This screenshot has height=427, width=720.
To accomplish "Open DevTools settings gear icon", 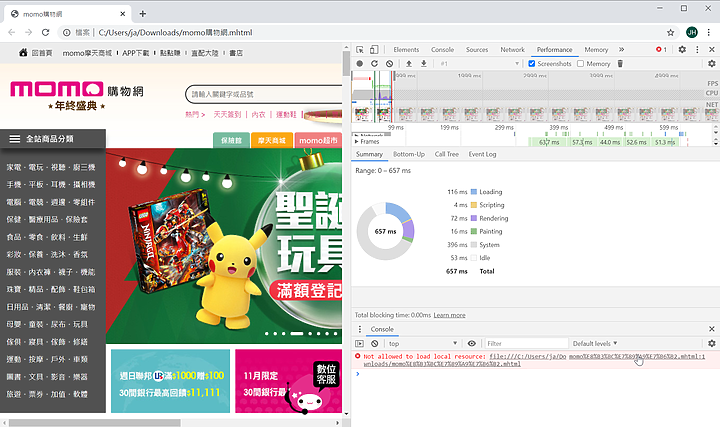I will (682, 50).
